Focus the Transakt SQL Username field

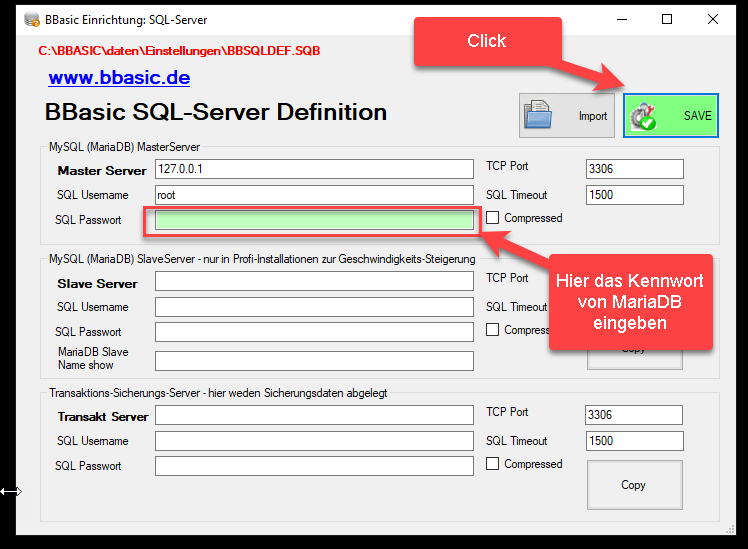click(x=314, y=441)
